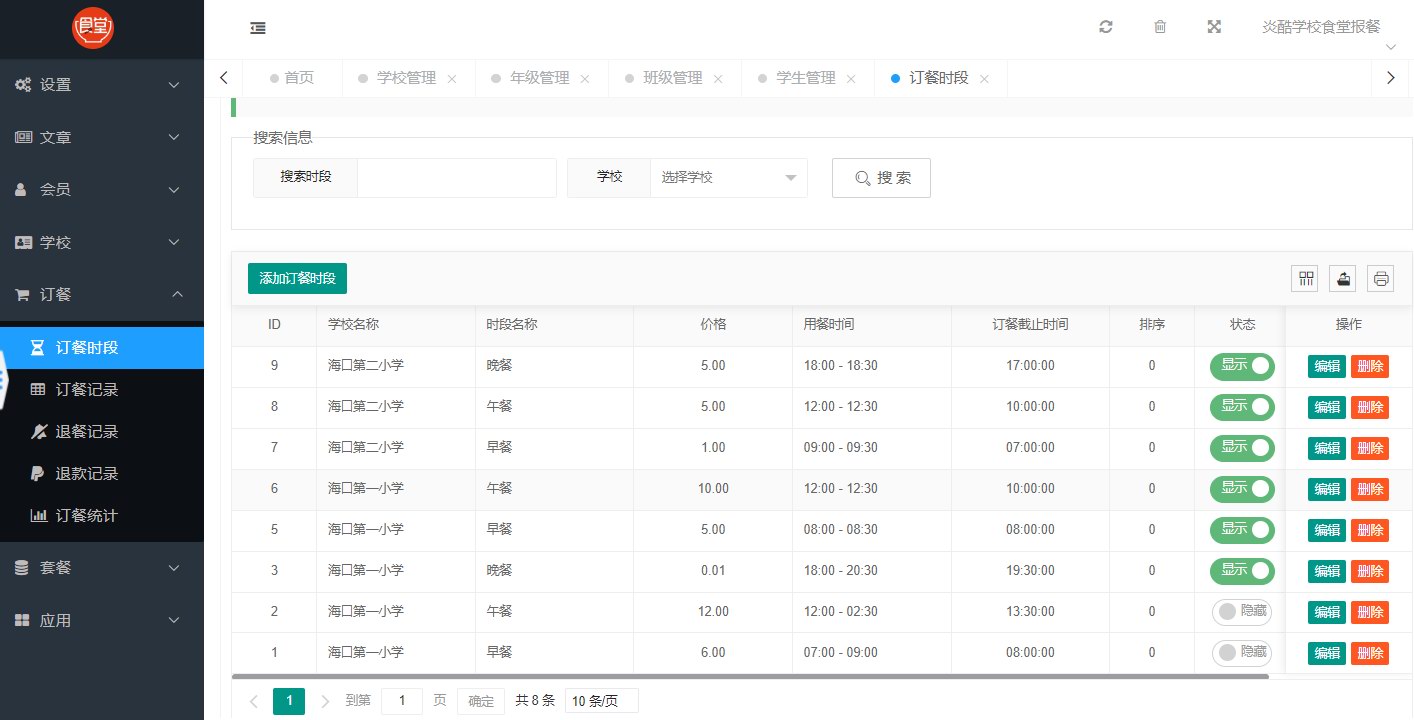Screen dimensions: 1414x720
Task: Click 编辑 for ID 9 row
Action: [1327, 366]
